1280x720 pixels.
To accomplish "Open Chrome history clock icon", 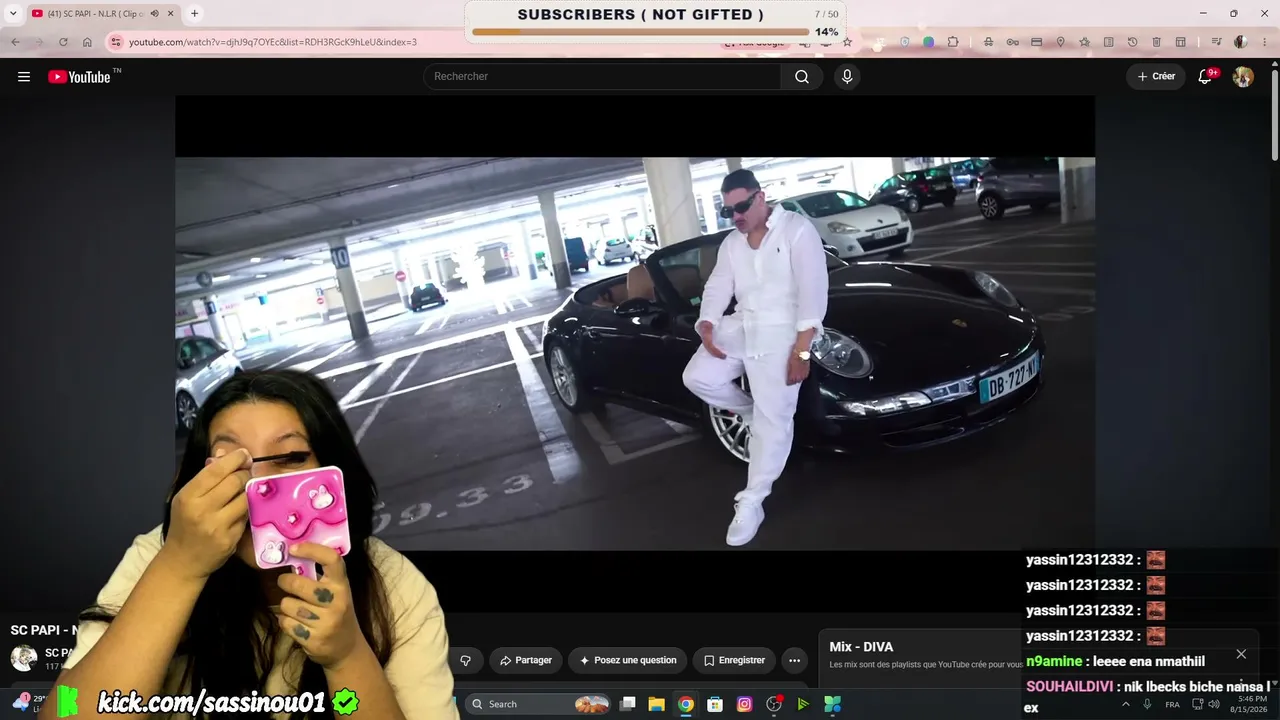I will [1132, 42].
